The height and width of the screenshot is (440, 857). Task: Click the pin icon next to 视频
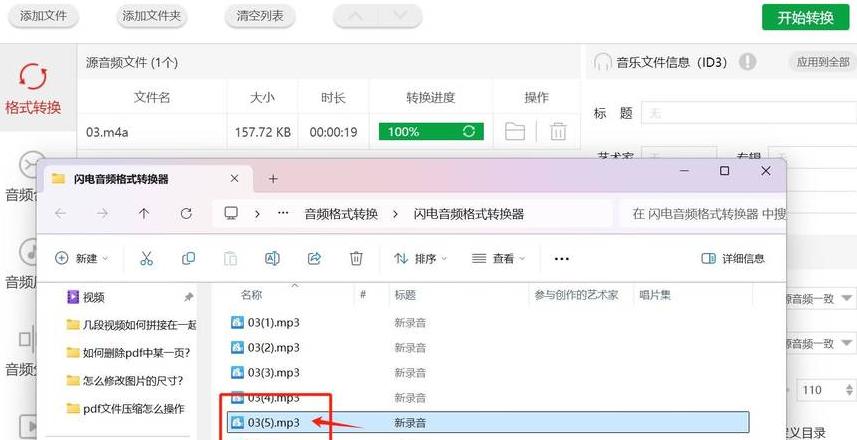(x=189, y=297)
